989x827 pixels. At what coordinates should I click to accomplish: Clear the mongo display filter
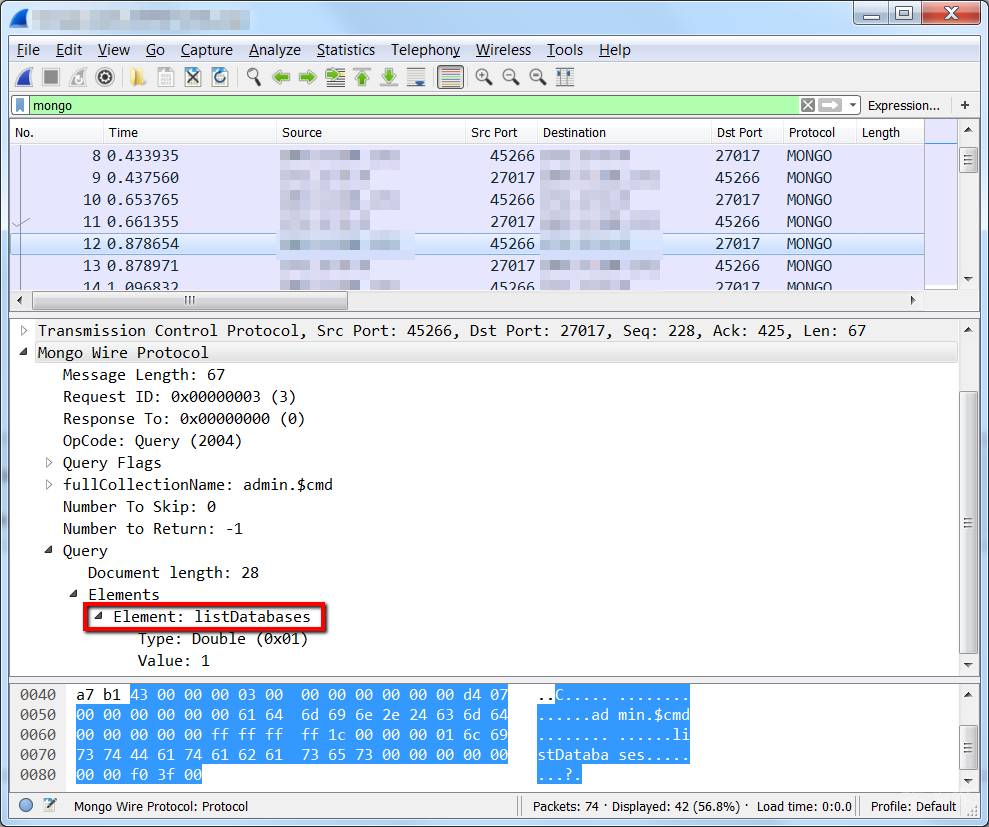(x=807, y=105)
